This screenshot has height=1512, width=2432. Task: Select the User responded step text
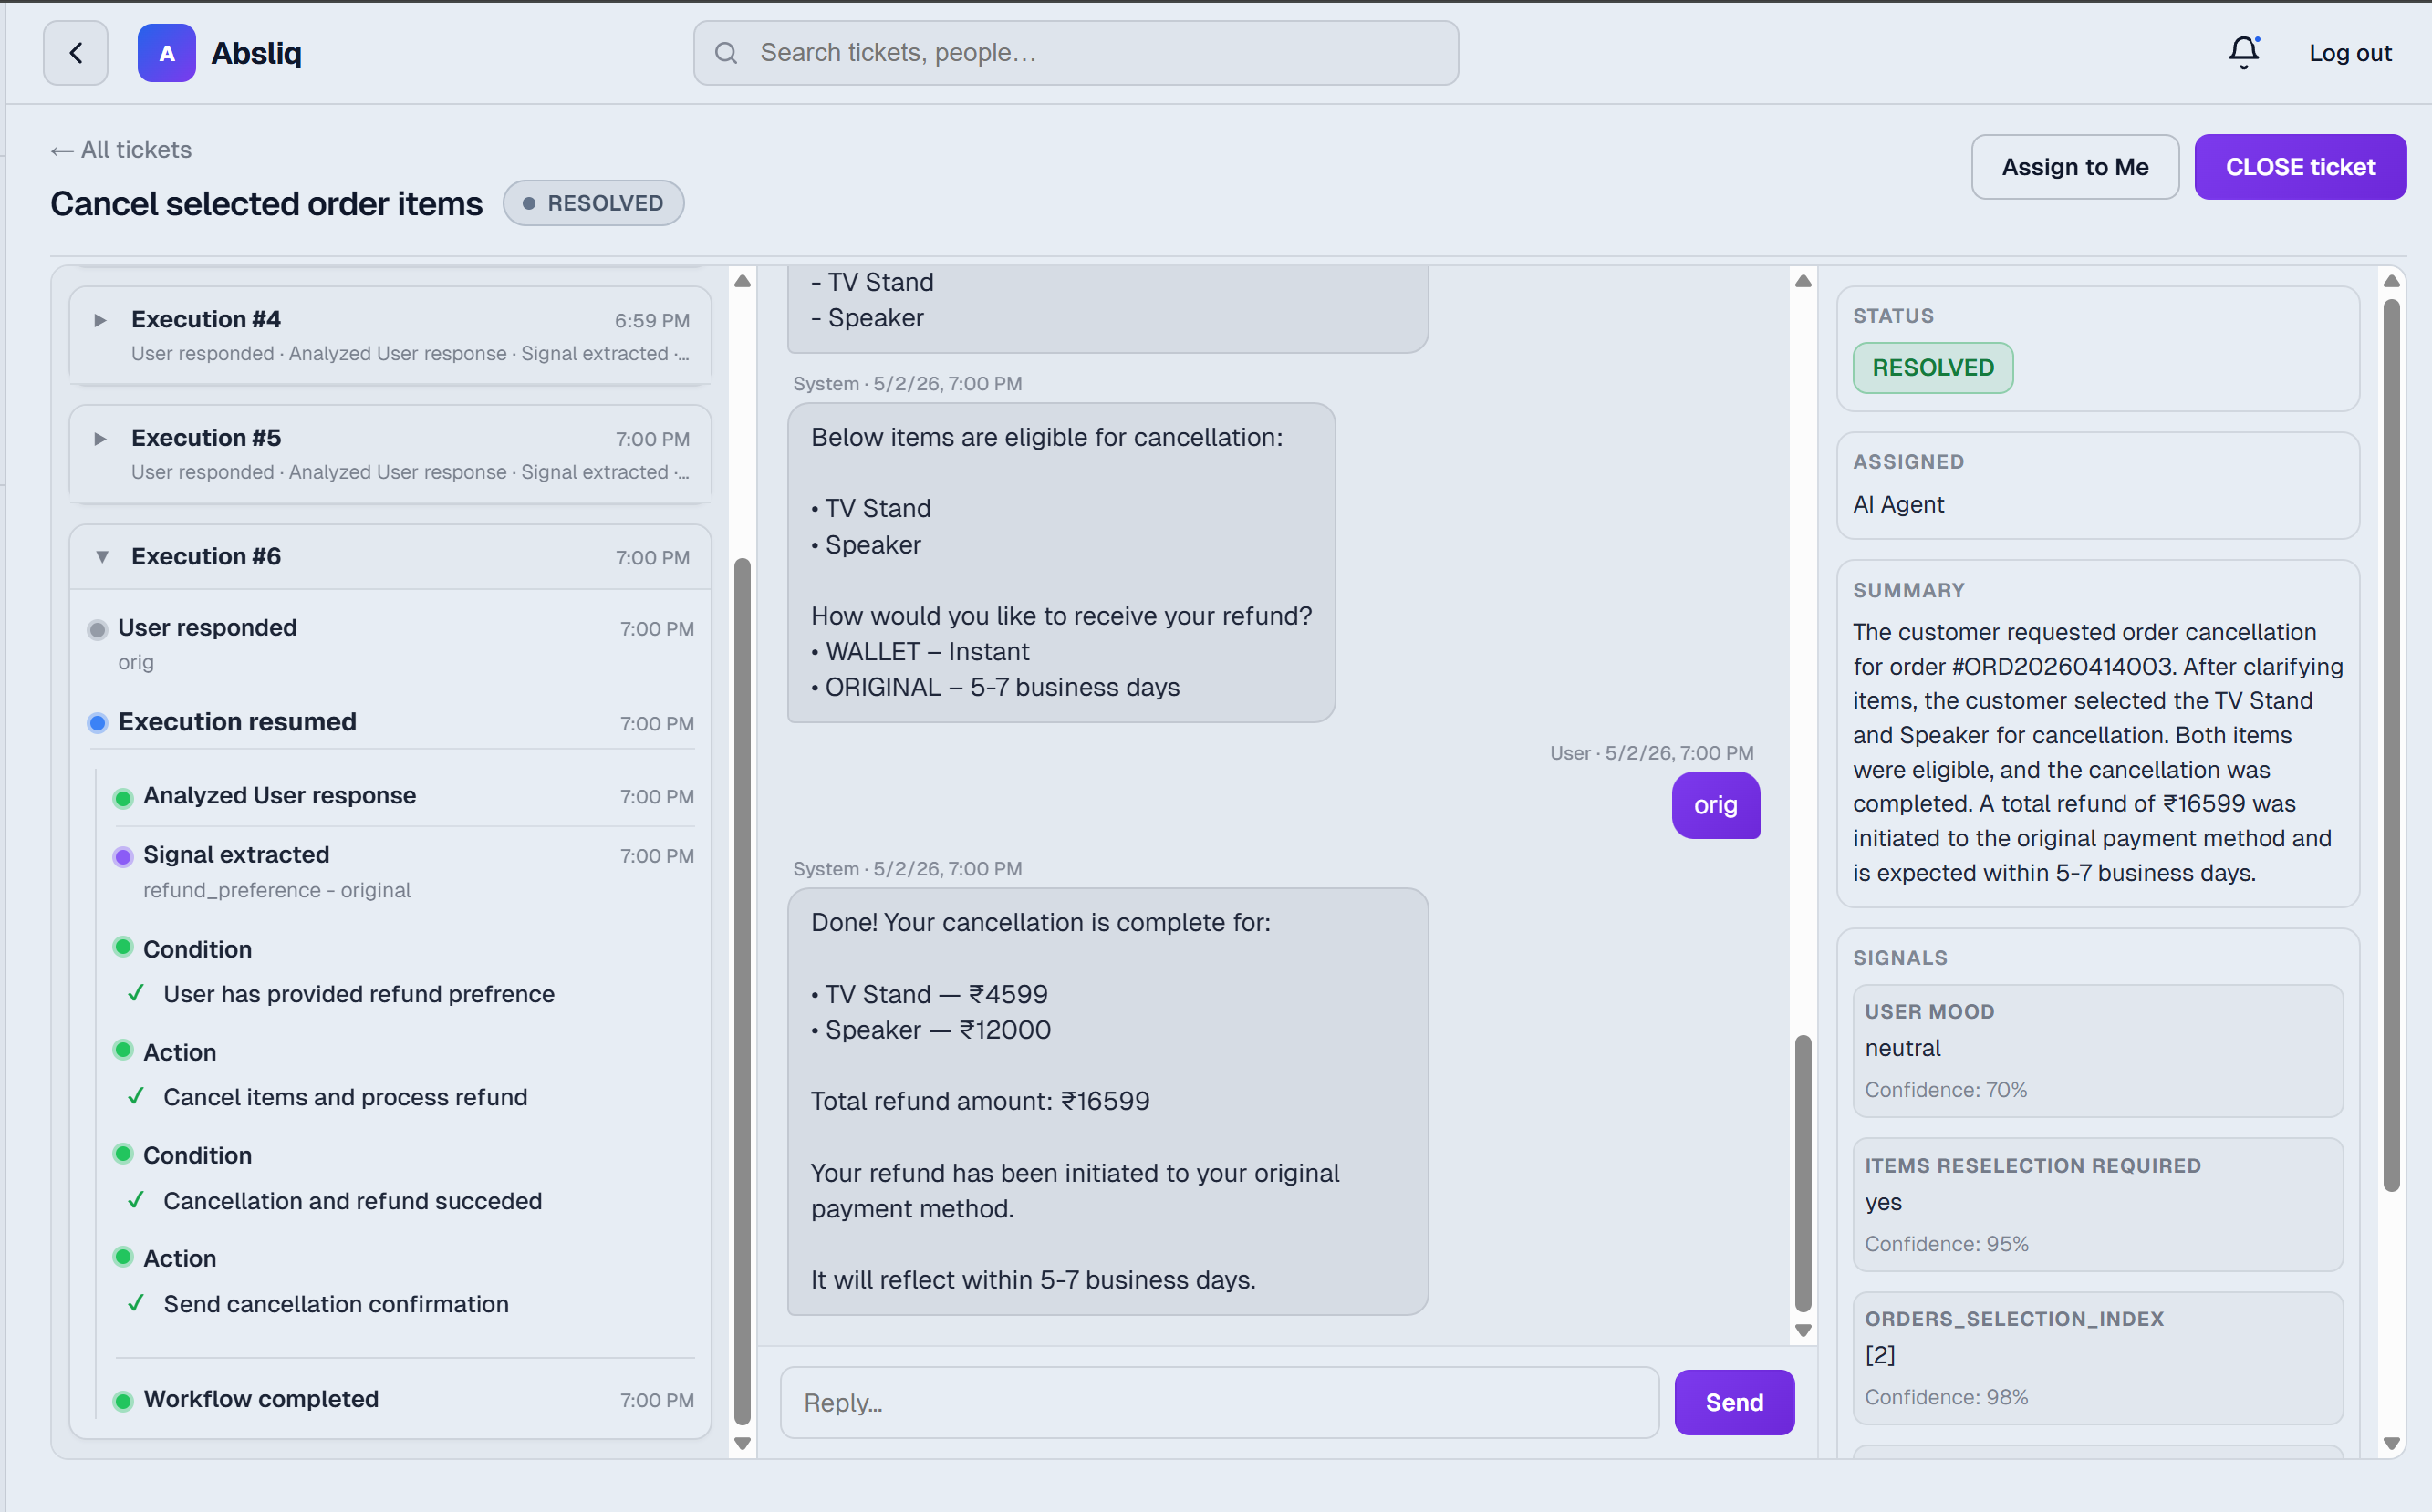point(207,628)
